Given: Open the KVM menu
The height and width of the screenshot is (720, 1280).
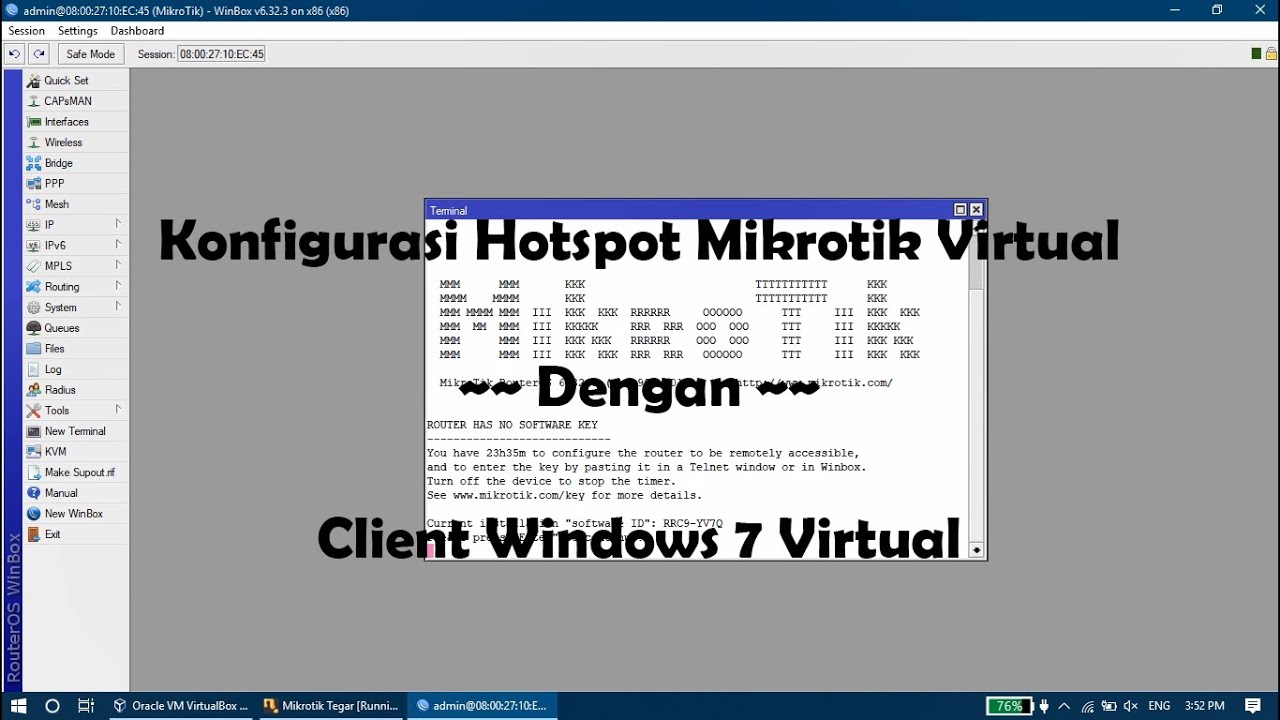Looking at the screenshot, I should click(x=76, y=452).
